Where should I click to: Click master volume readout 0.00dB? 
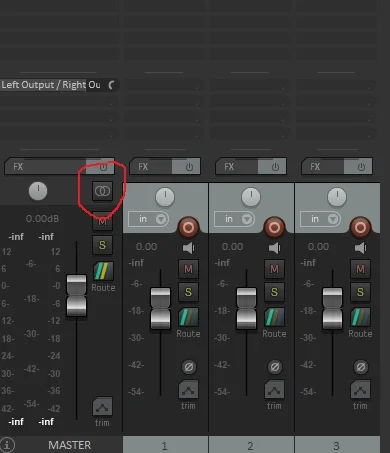pos(42,219)
